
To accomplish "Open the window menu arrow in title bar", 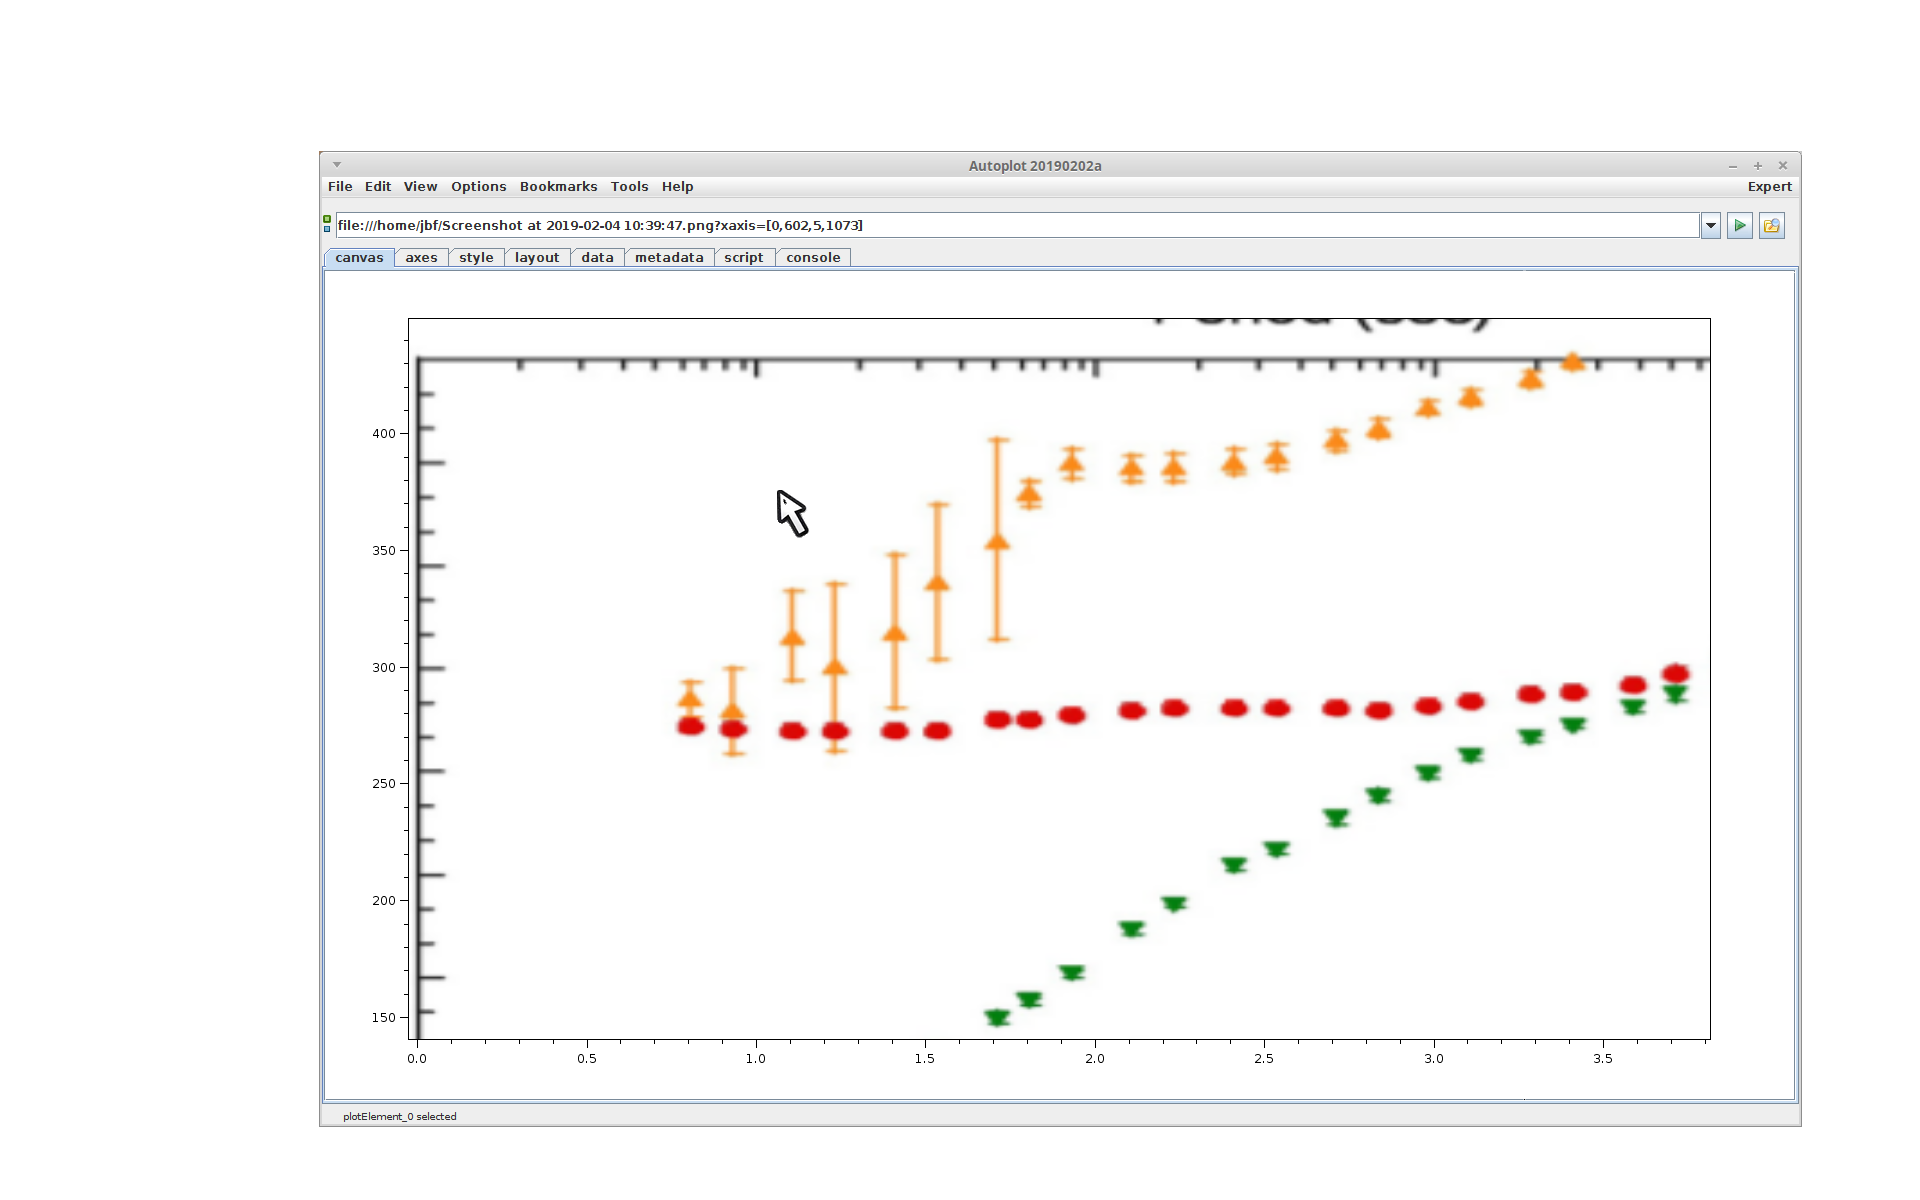I will pos(337,165).
